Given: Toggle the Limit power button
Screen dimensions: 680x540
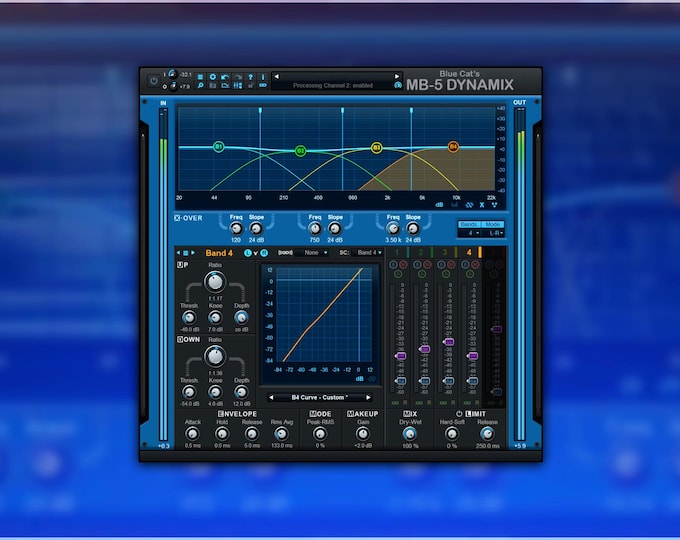Looking at the screenshot, I should click(459, 414).
